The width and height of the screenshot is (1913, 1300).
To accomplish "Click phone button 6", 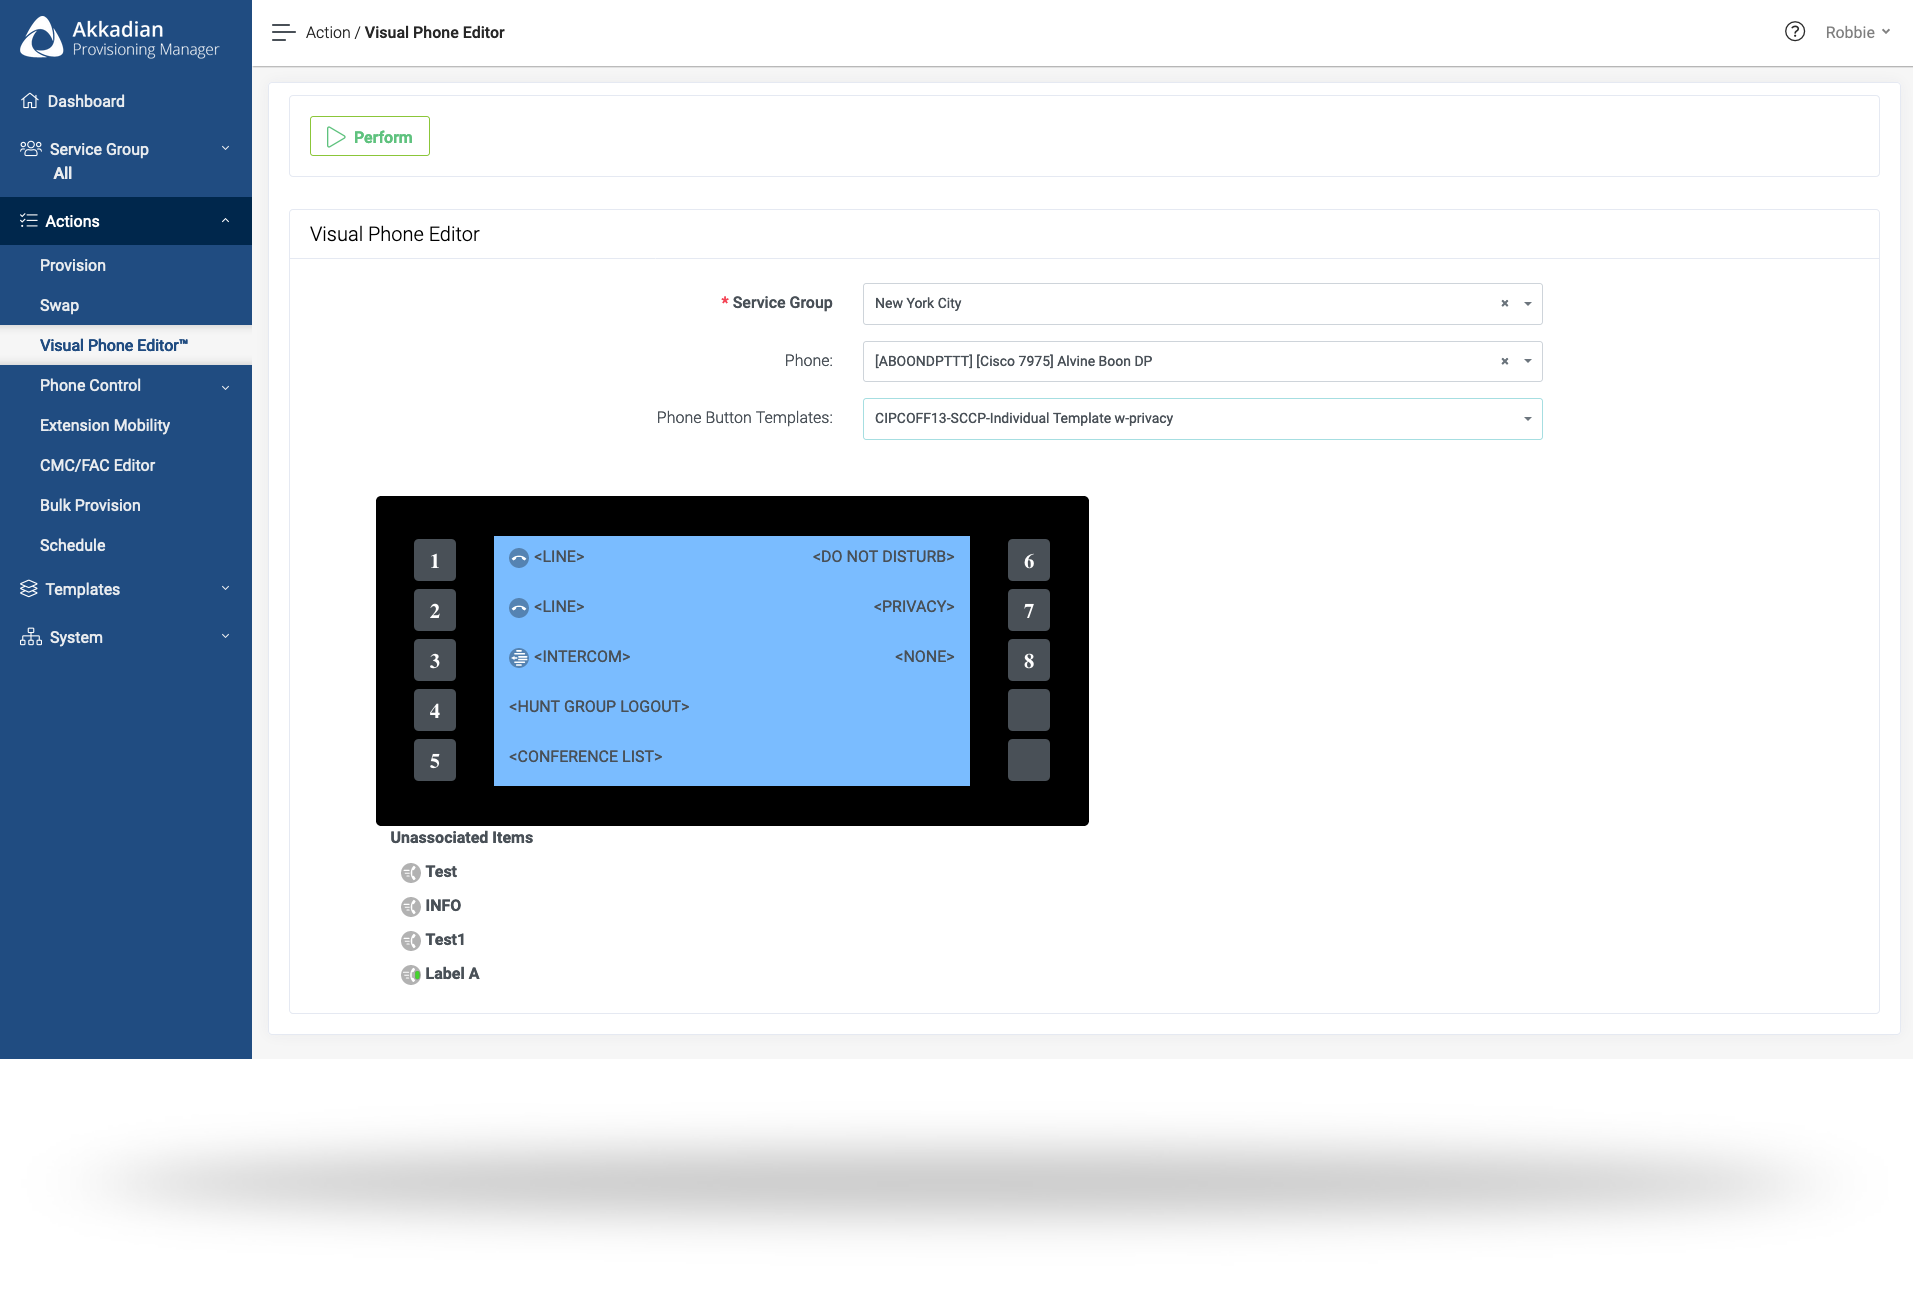I will coord(1029,561).
